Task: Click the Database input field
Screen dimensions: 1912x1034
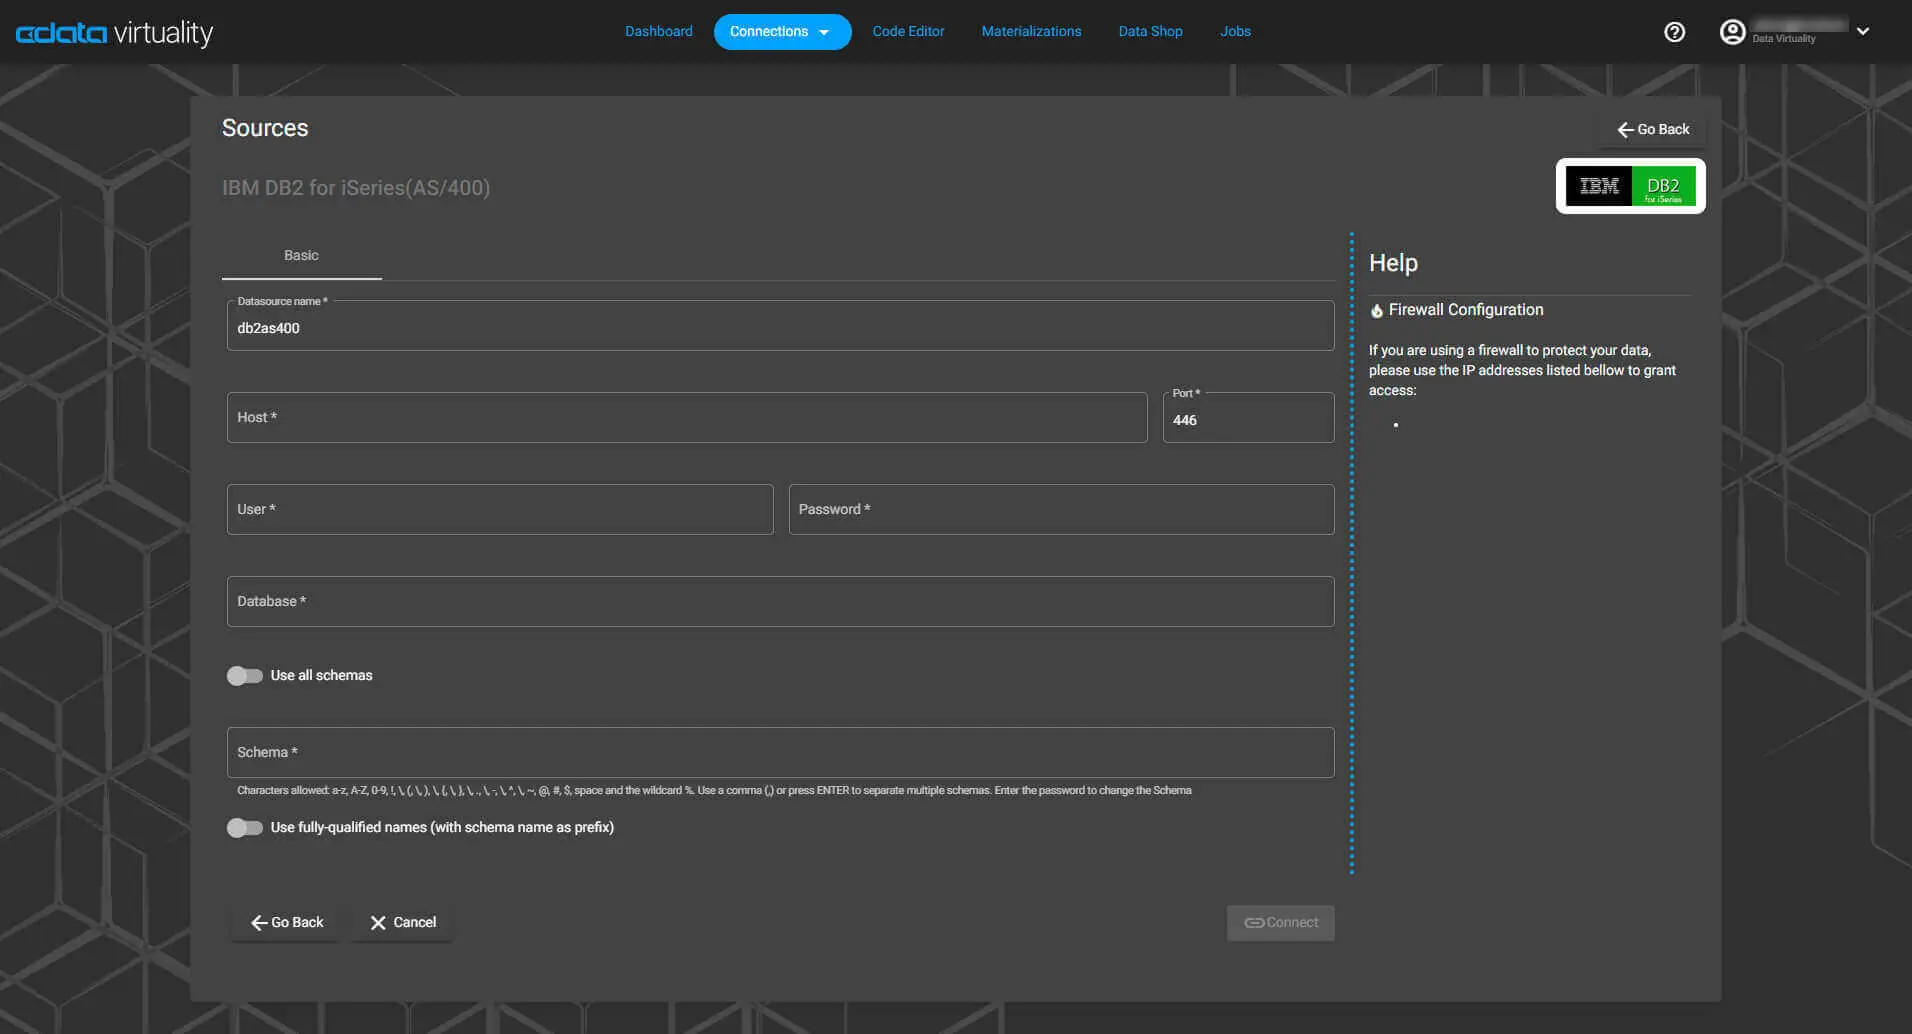Action: pos(780,602)
